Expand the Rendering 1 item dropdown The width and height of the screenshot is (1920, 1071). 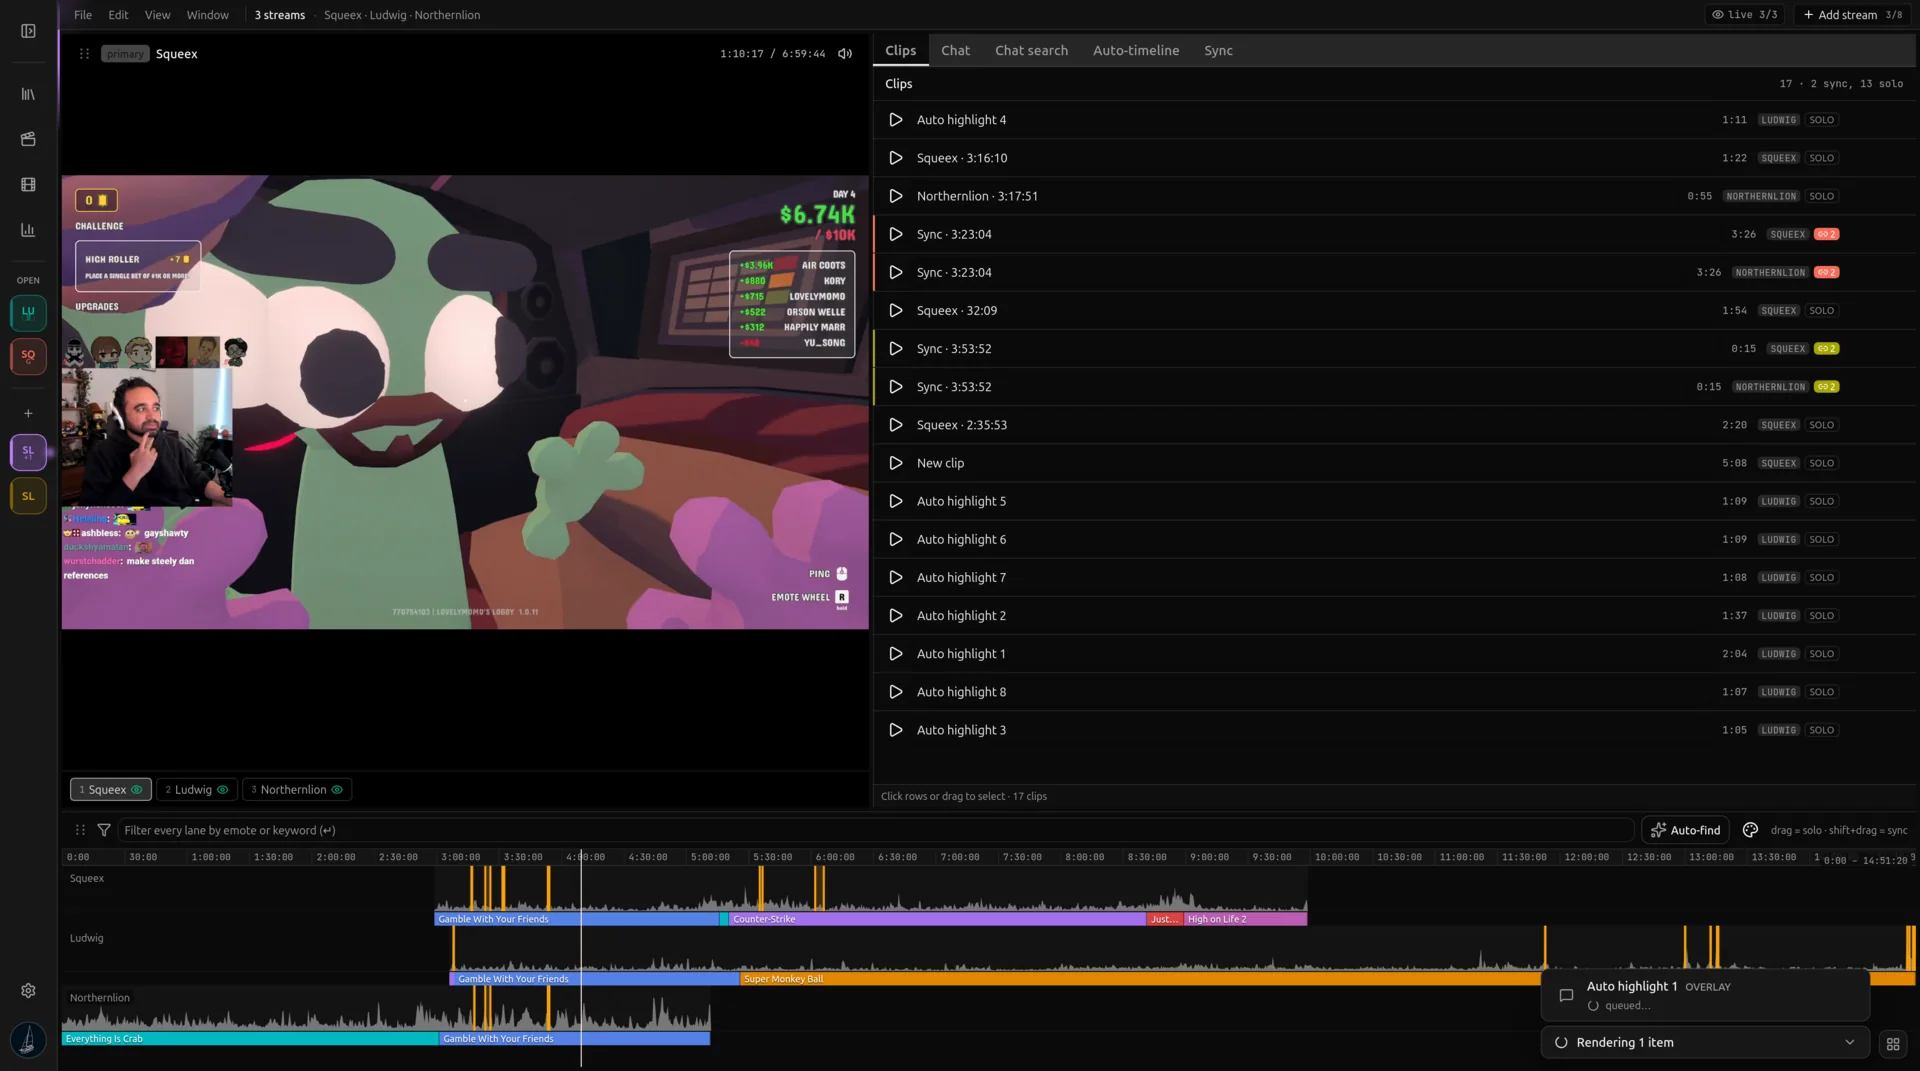(1850, 1042)
